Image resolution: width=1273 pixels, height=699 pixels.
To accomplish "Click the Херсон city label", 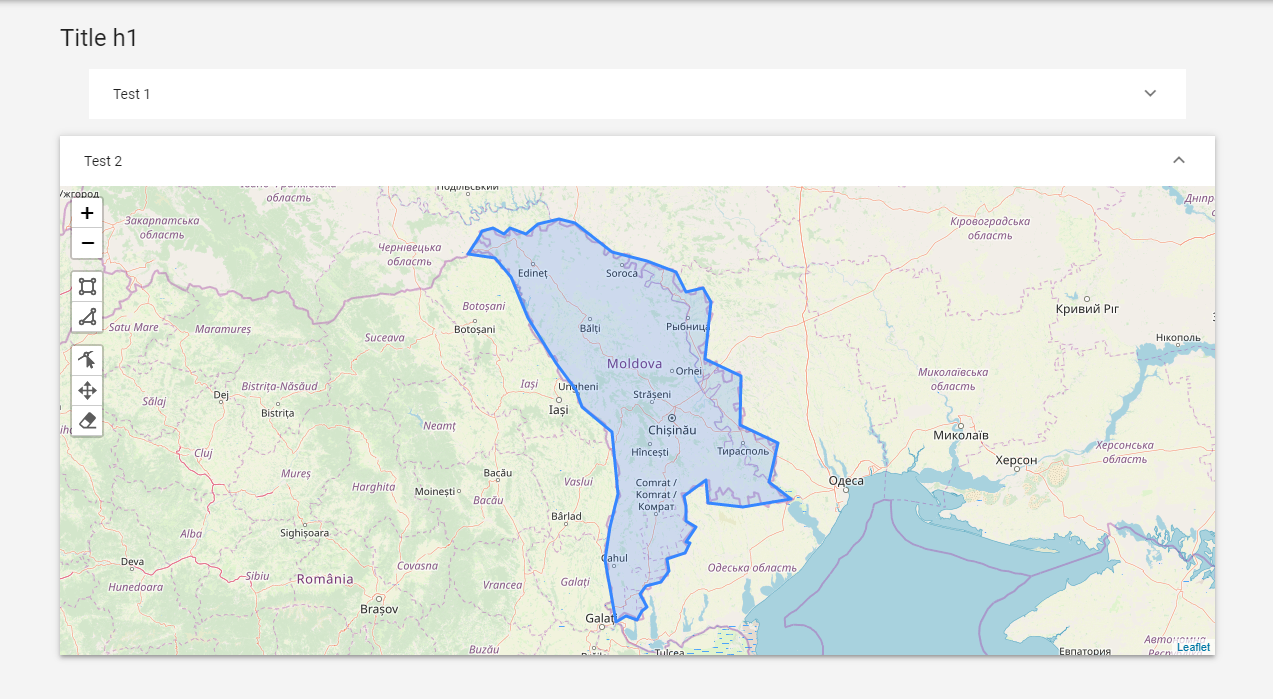I will pyautogui.click(x=1016, y=459).
